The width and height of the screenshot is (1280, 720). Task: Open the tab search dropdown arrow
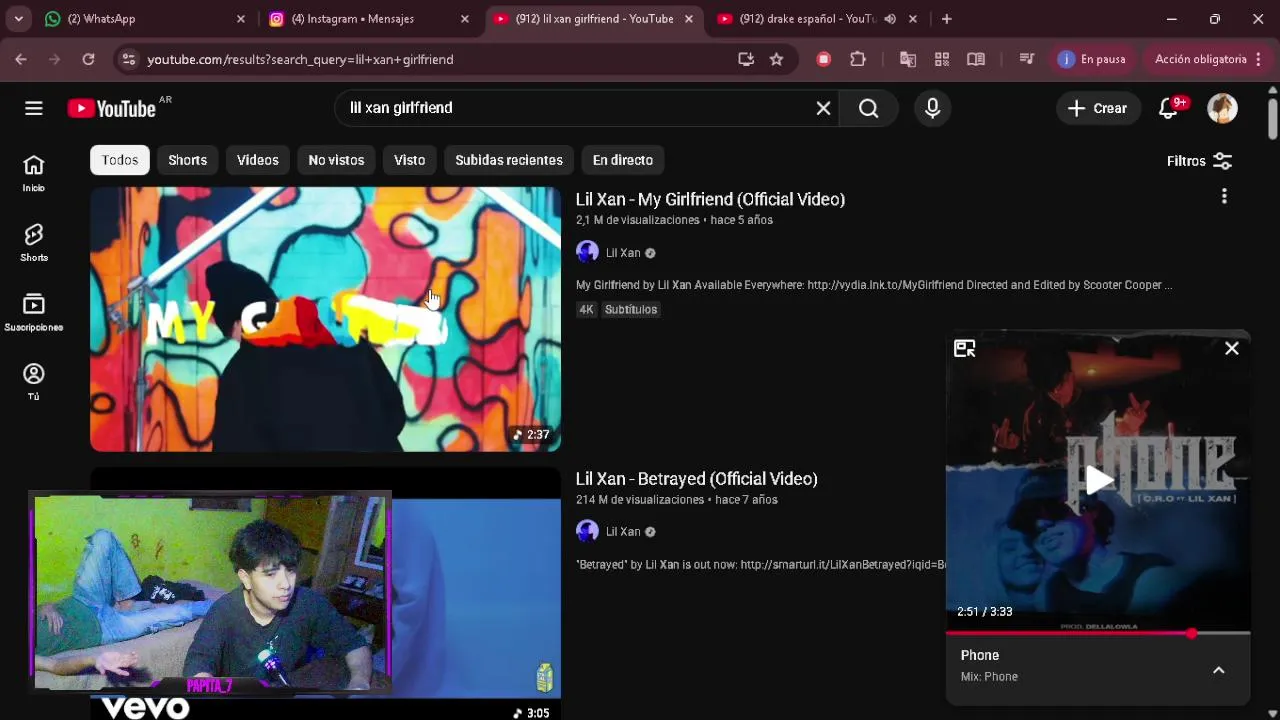click(18, 18)
